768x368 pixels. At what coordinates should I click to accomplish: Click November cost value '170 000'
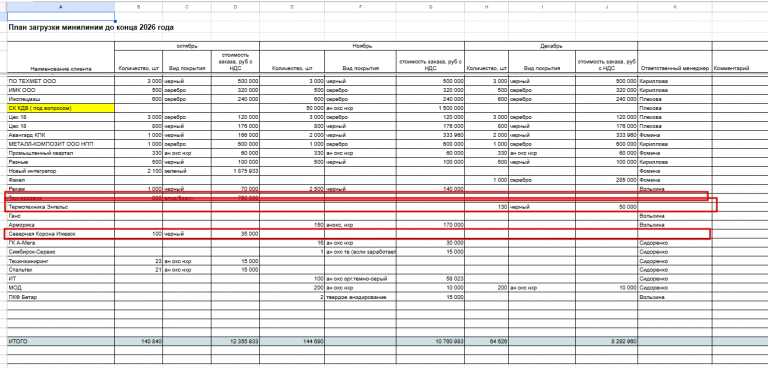click(x=431, y=225)
